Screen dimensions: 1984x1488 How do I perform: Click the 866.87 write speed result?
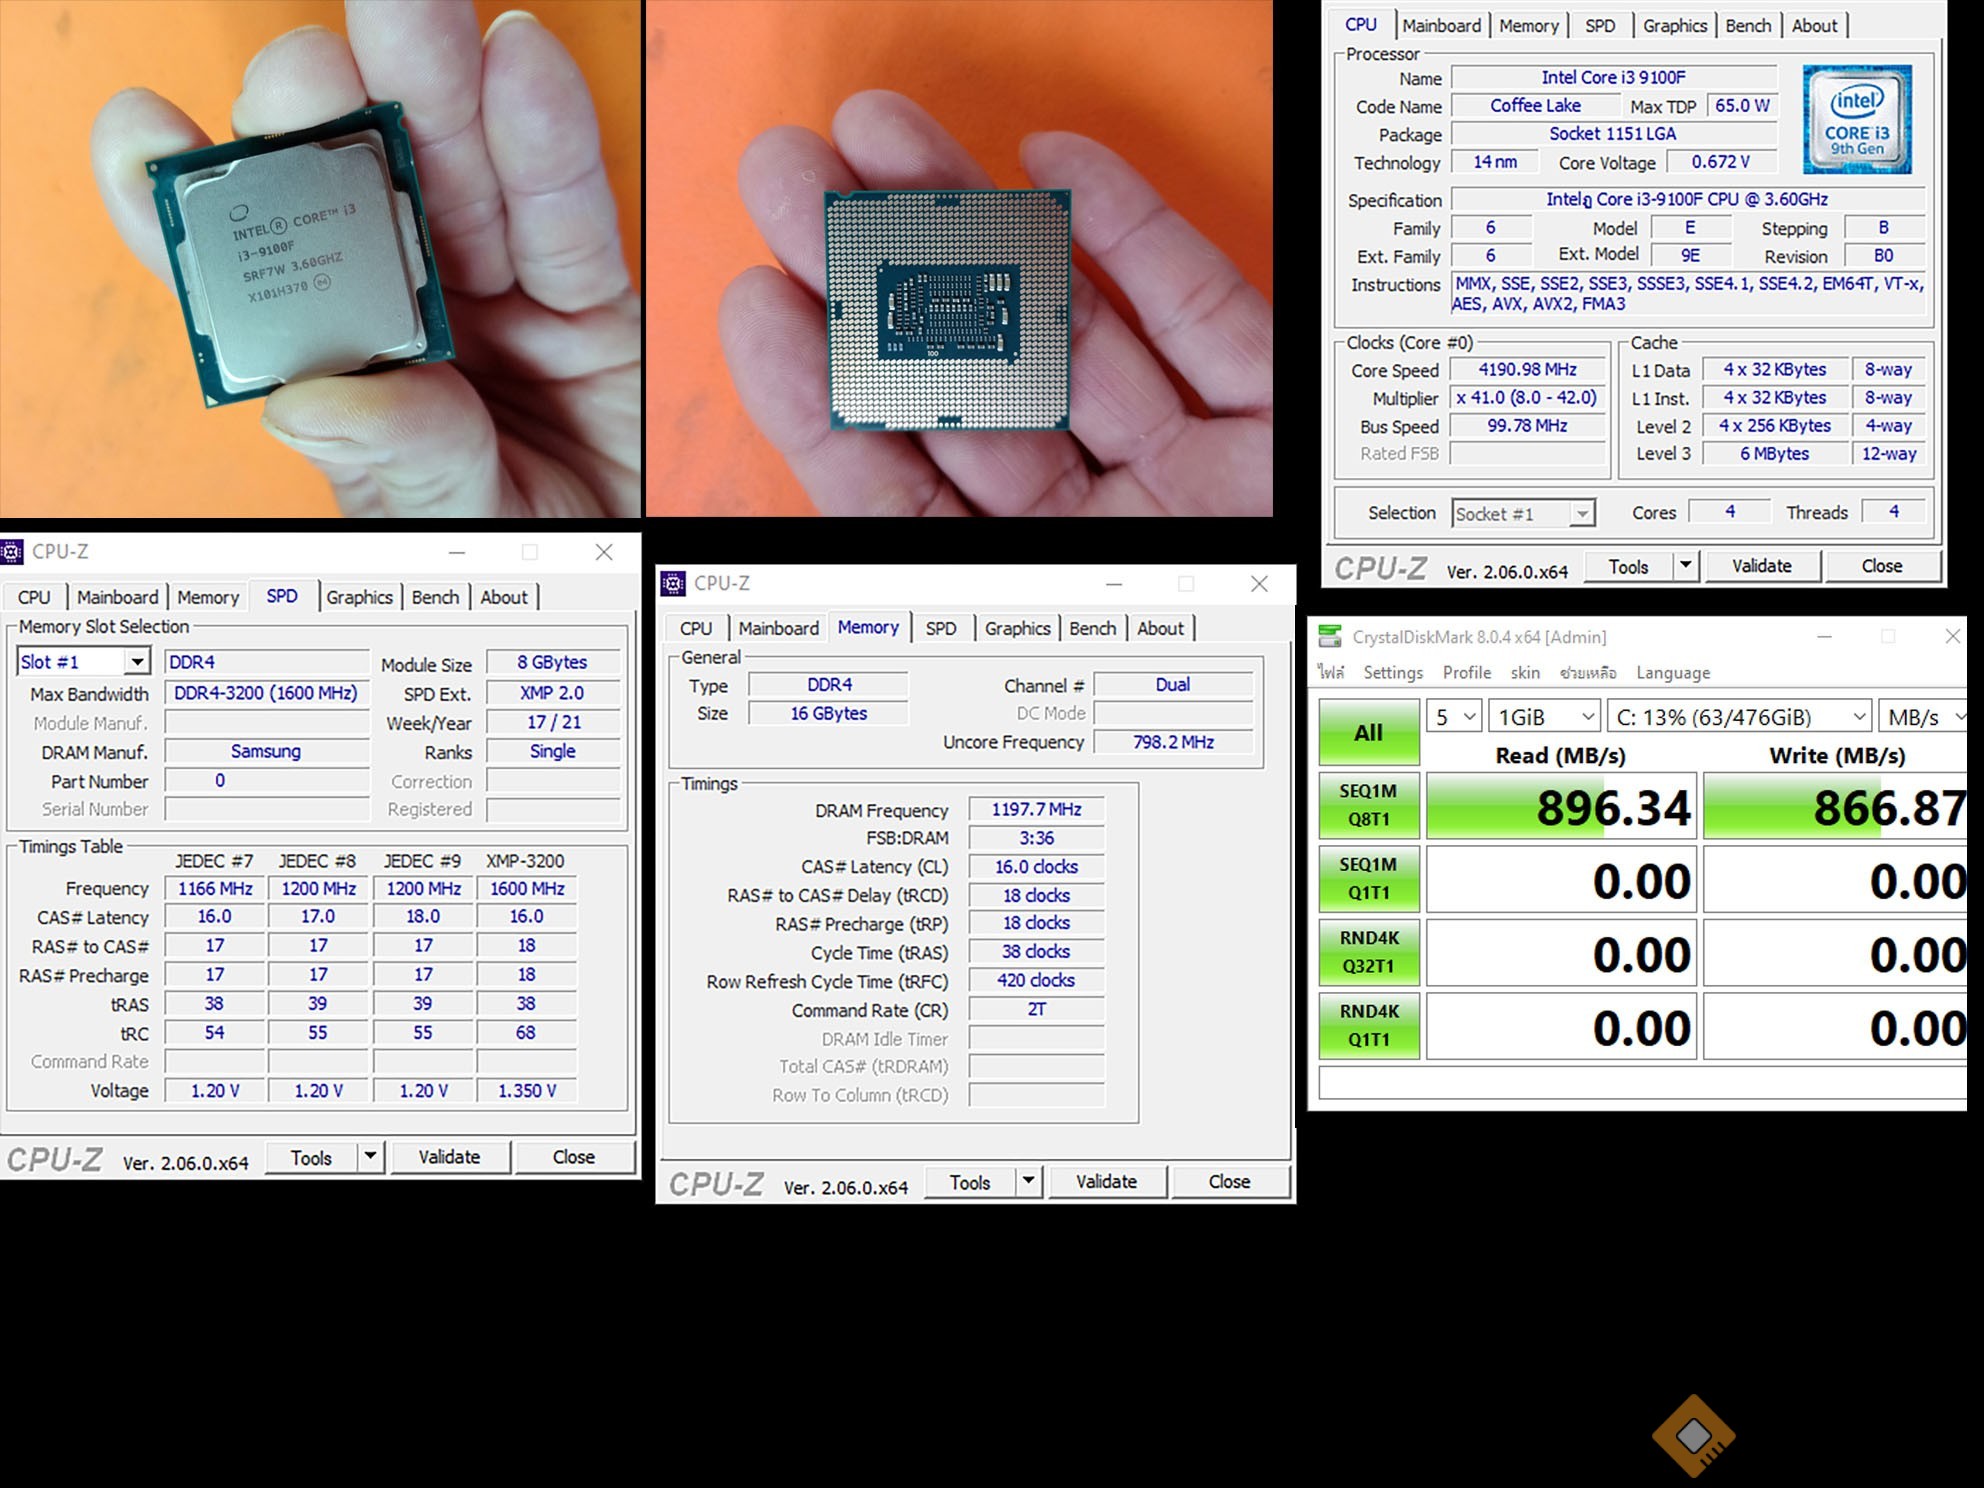click(x=1836, y=806)
